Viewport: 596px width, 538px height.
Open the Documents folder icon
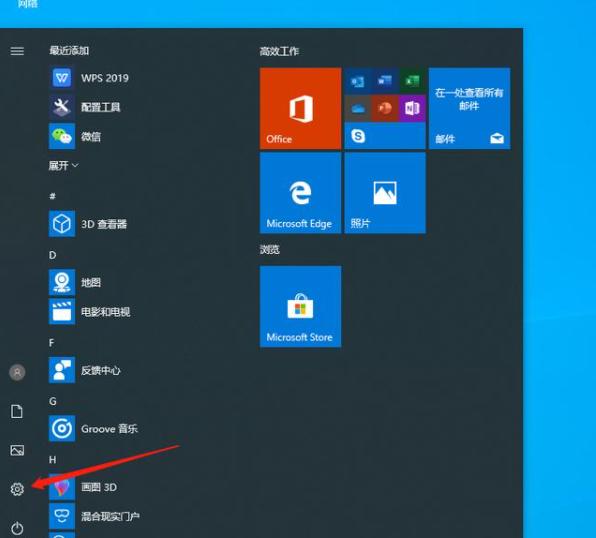17,412
